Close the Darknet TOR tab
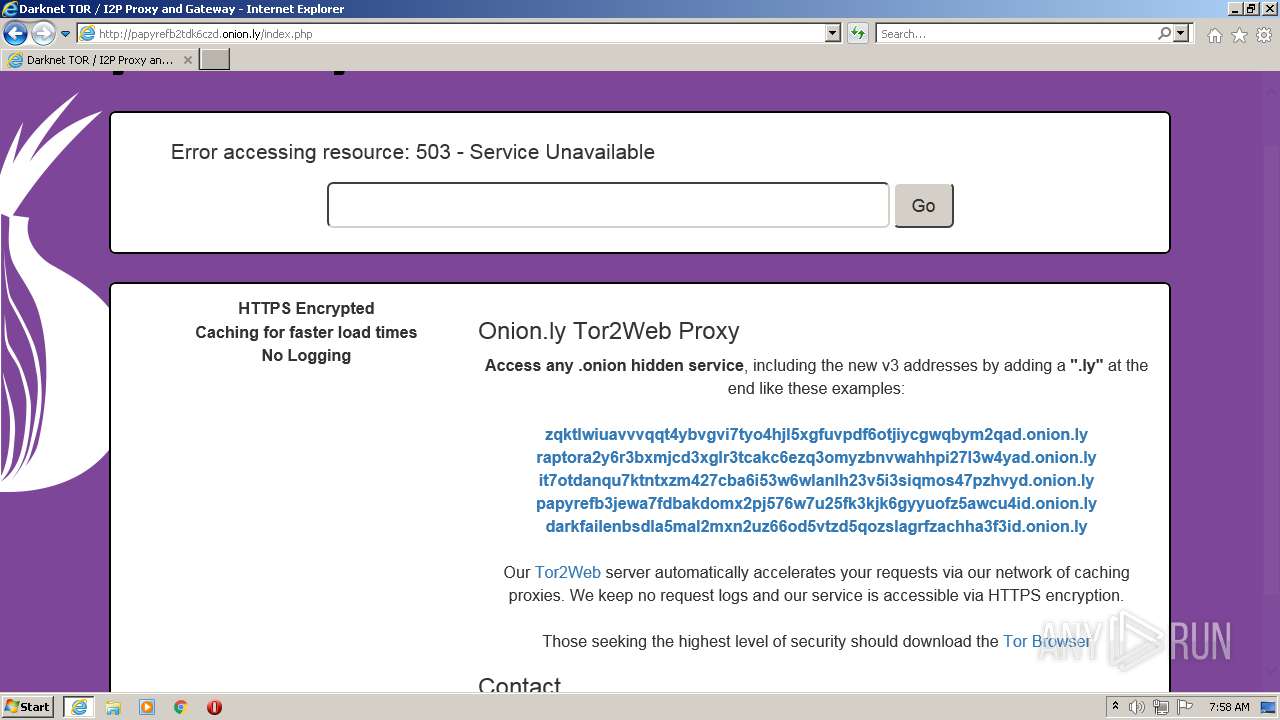This screenshot has width=1280, height=720. coord(187,60)
